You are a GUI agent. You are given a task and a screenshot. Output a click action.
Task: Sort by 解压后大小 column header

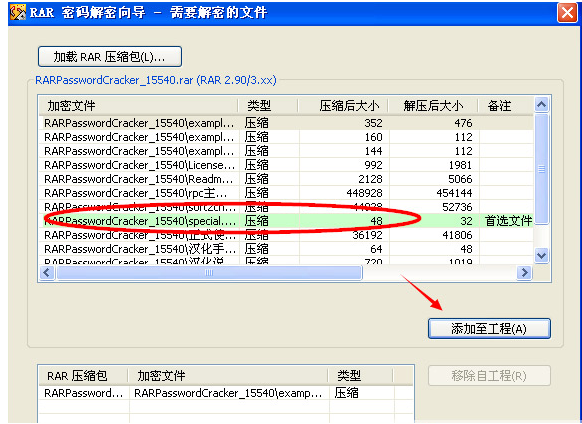click(x=433, y=106)
